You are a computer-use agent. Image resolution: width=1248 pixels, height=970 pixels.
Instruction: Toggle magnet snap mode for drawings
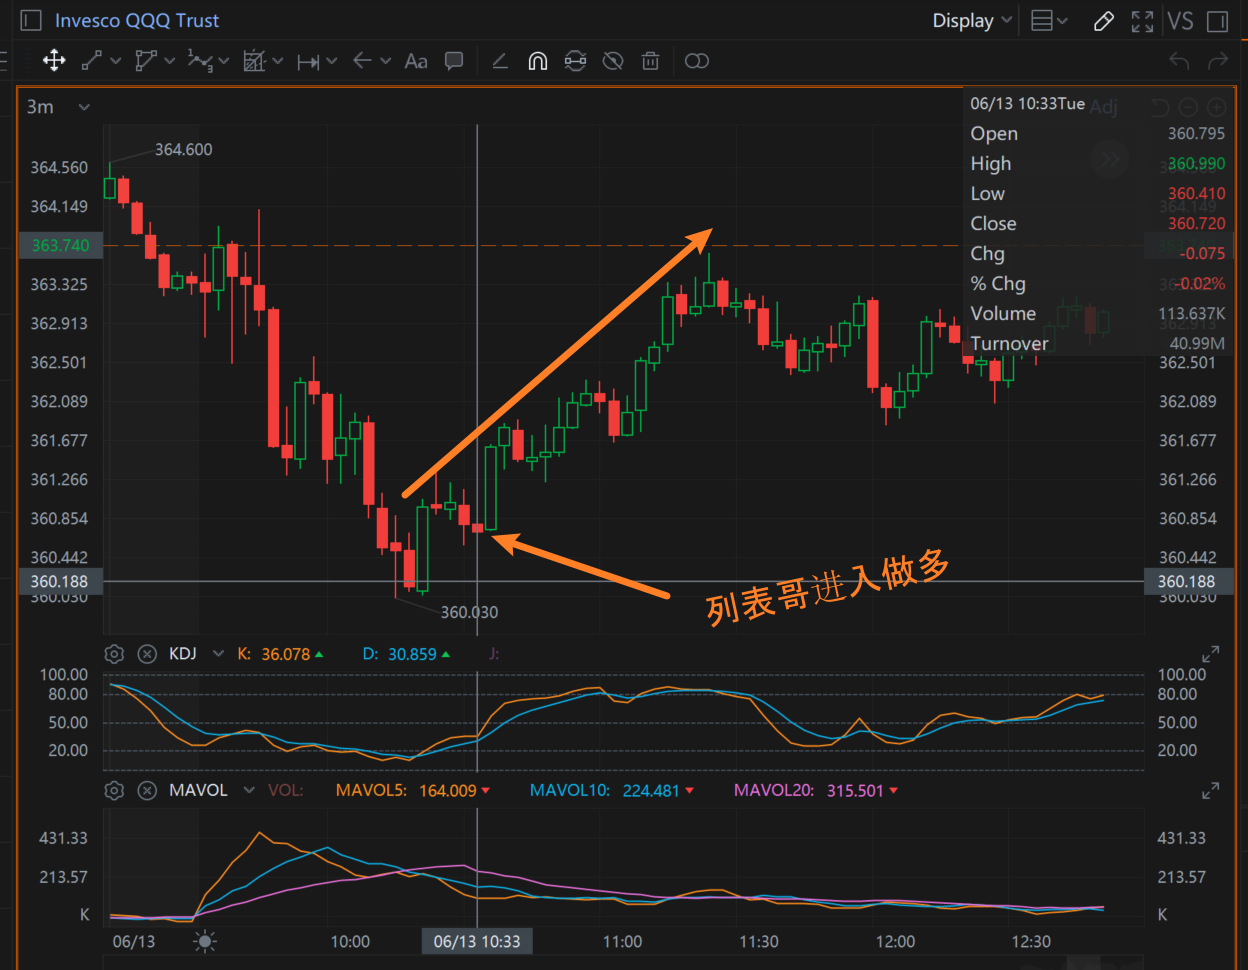537,61
